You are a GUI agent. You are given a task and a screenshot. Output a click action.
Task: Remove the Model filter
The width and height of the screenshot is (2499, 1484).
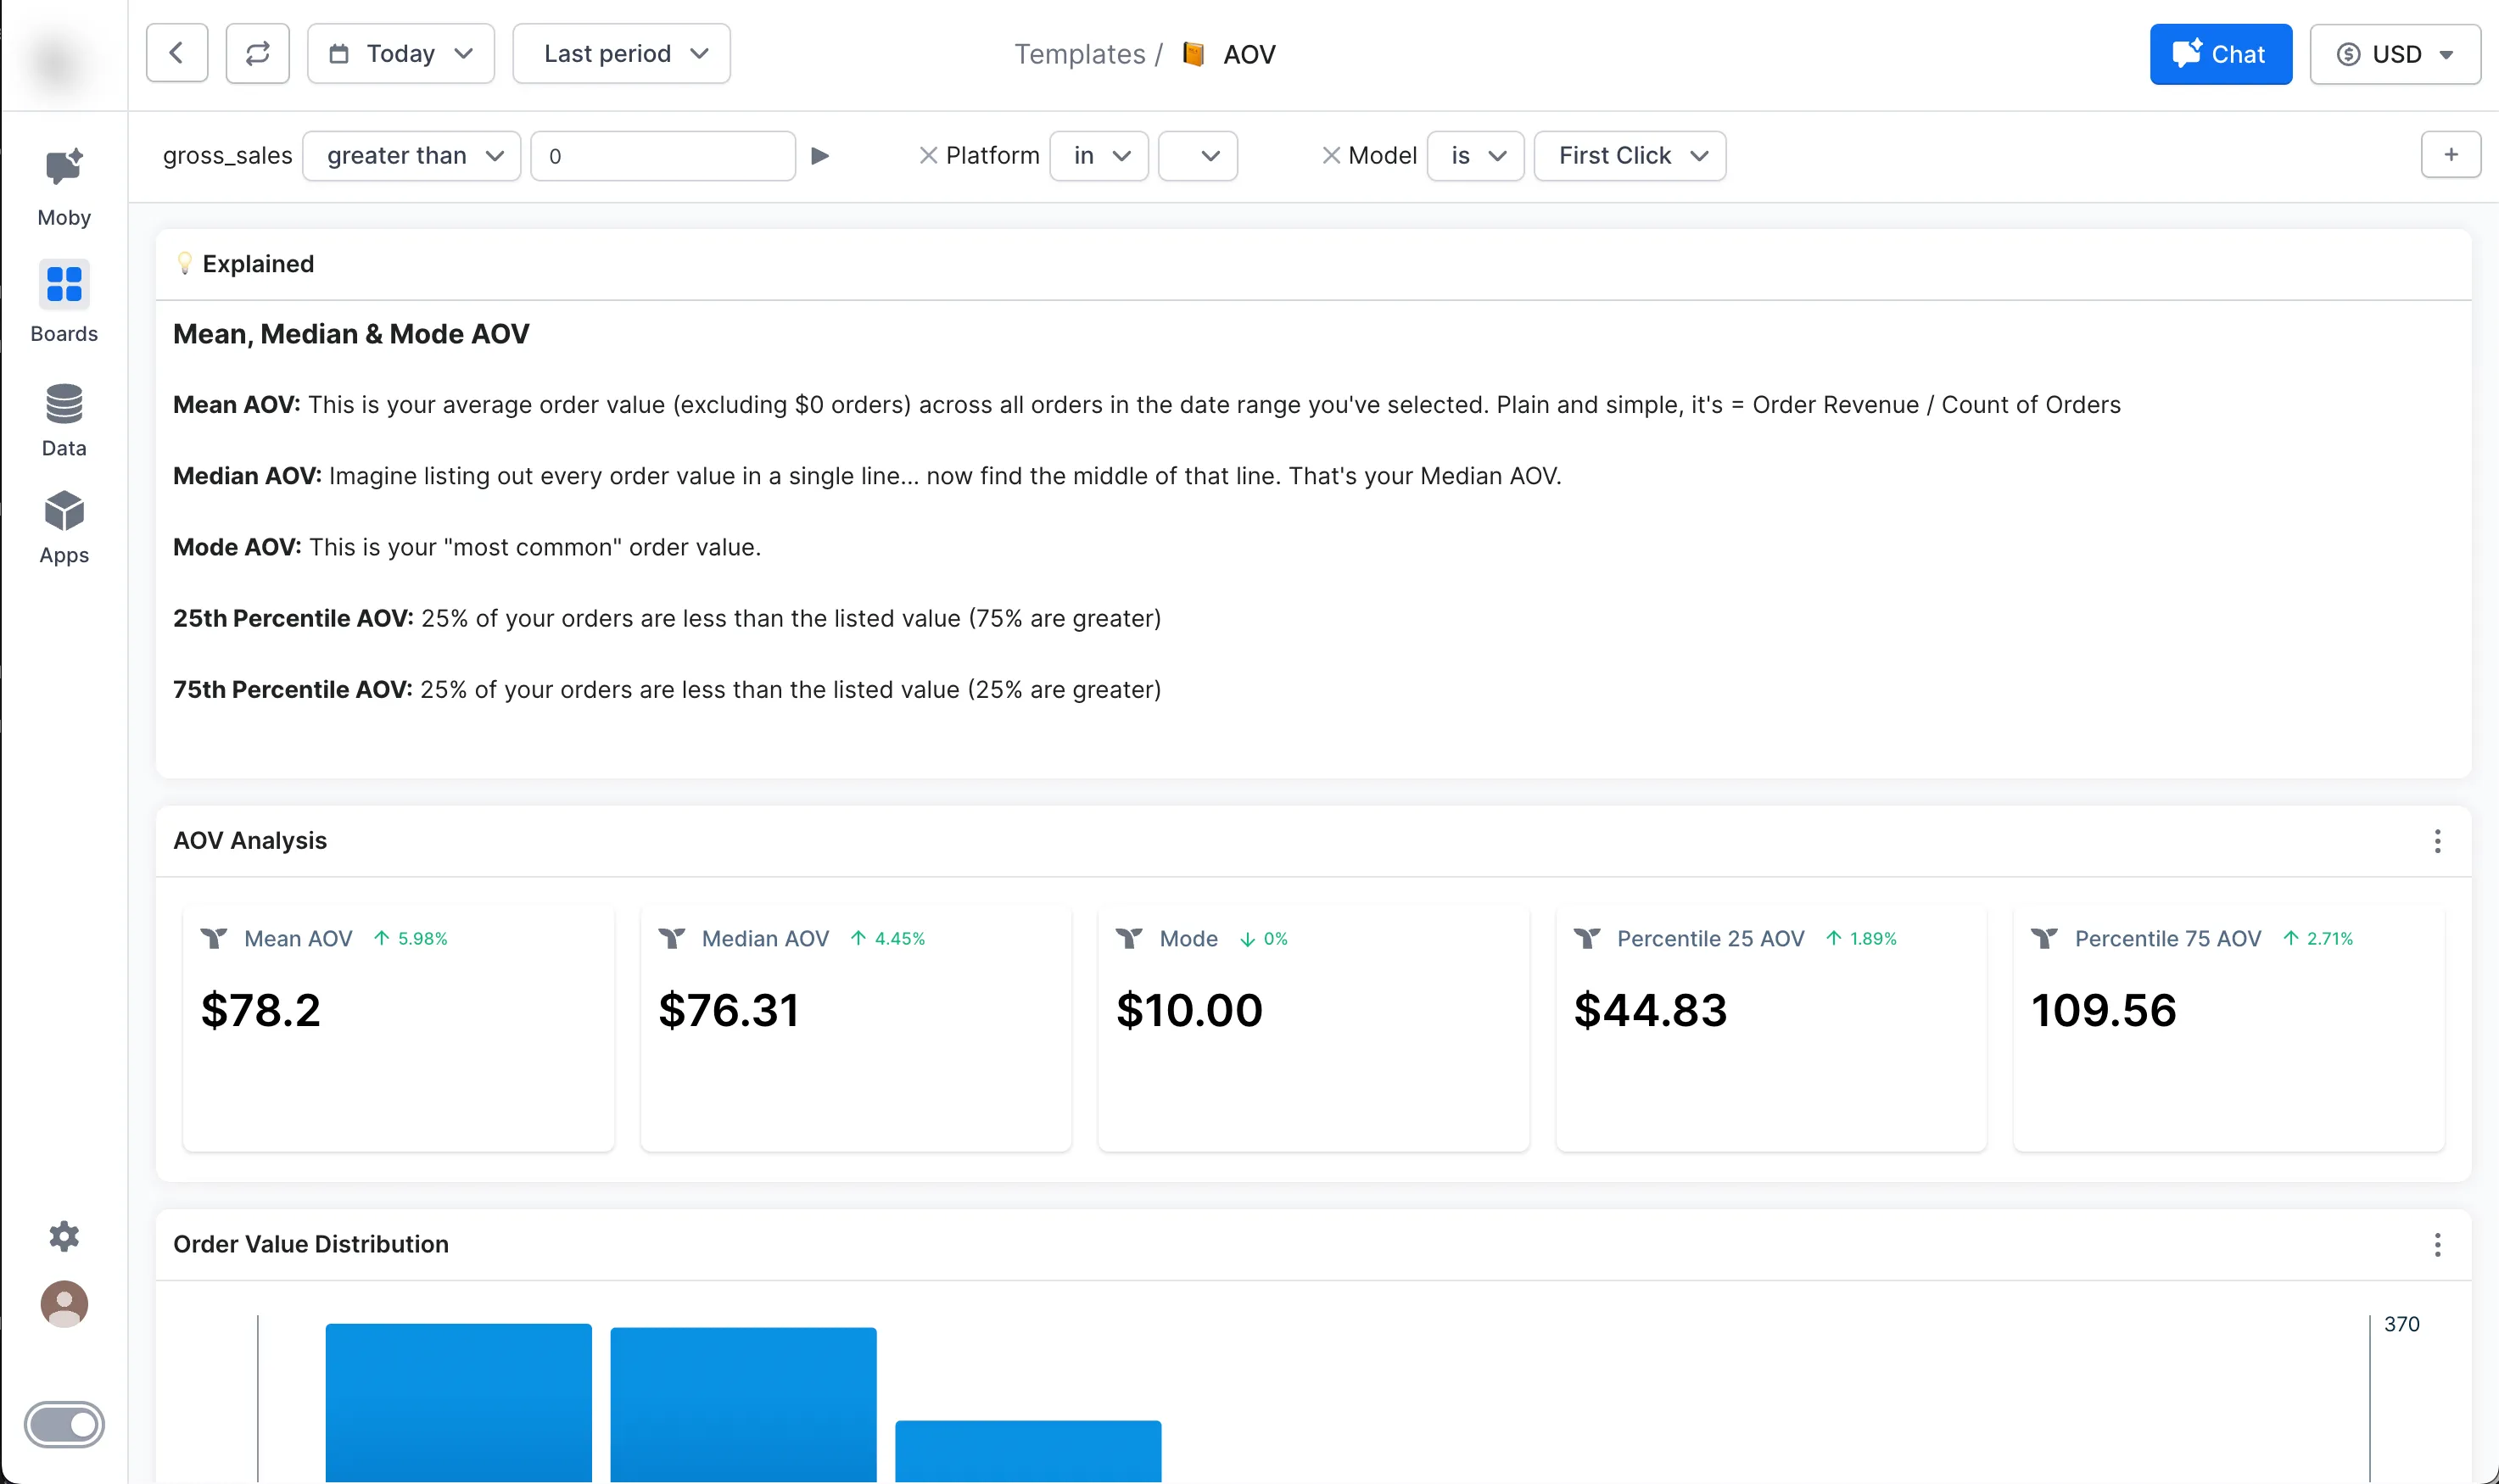pyautogui.click(x=1331, y=156)
